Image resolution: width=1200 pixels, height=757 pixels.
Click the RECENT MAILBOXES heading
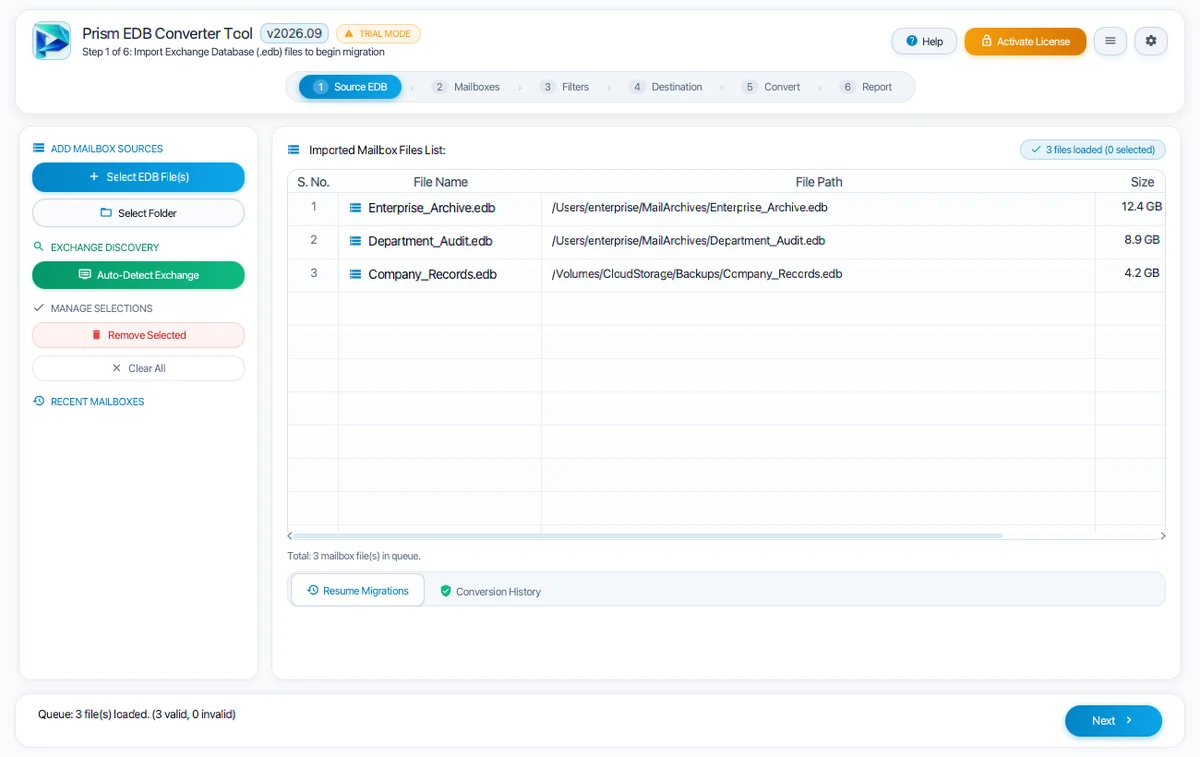pos(97,402)
